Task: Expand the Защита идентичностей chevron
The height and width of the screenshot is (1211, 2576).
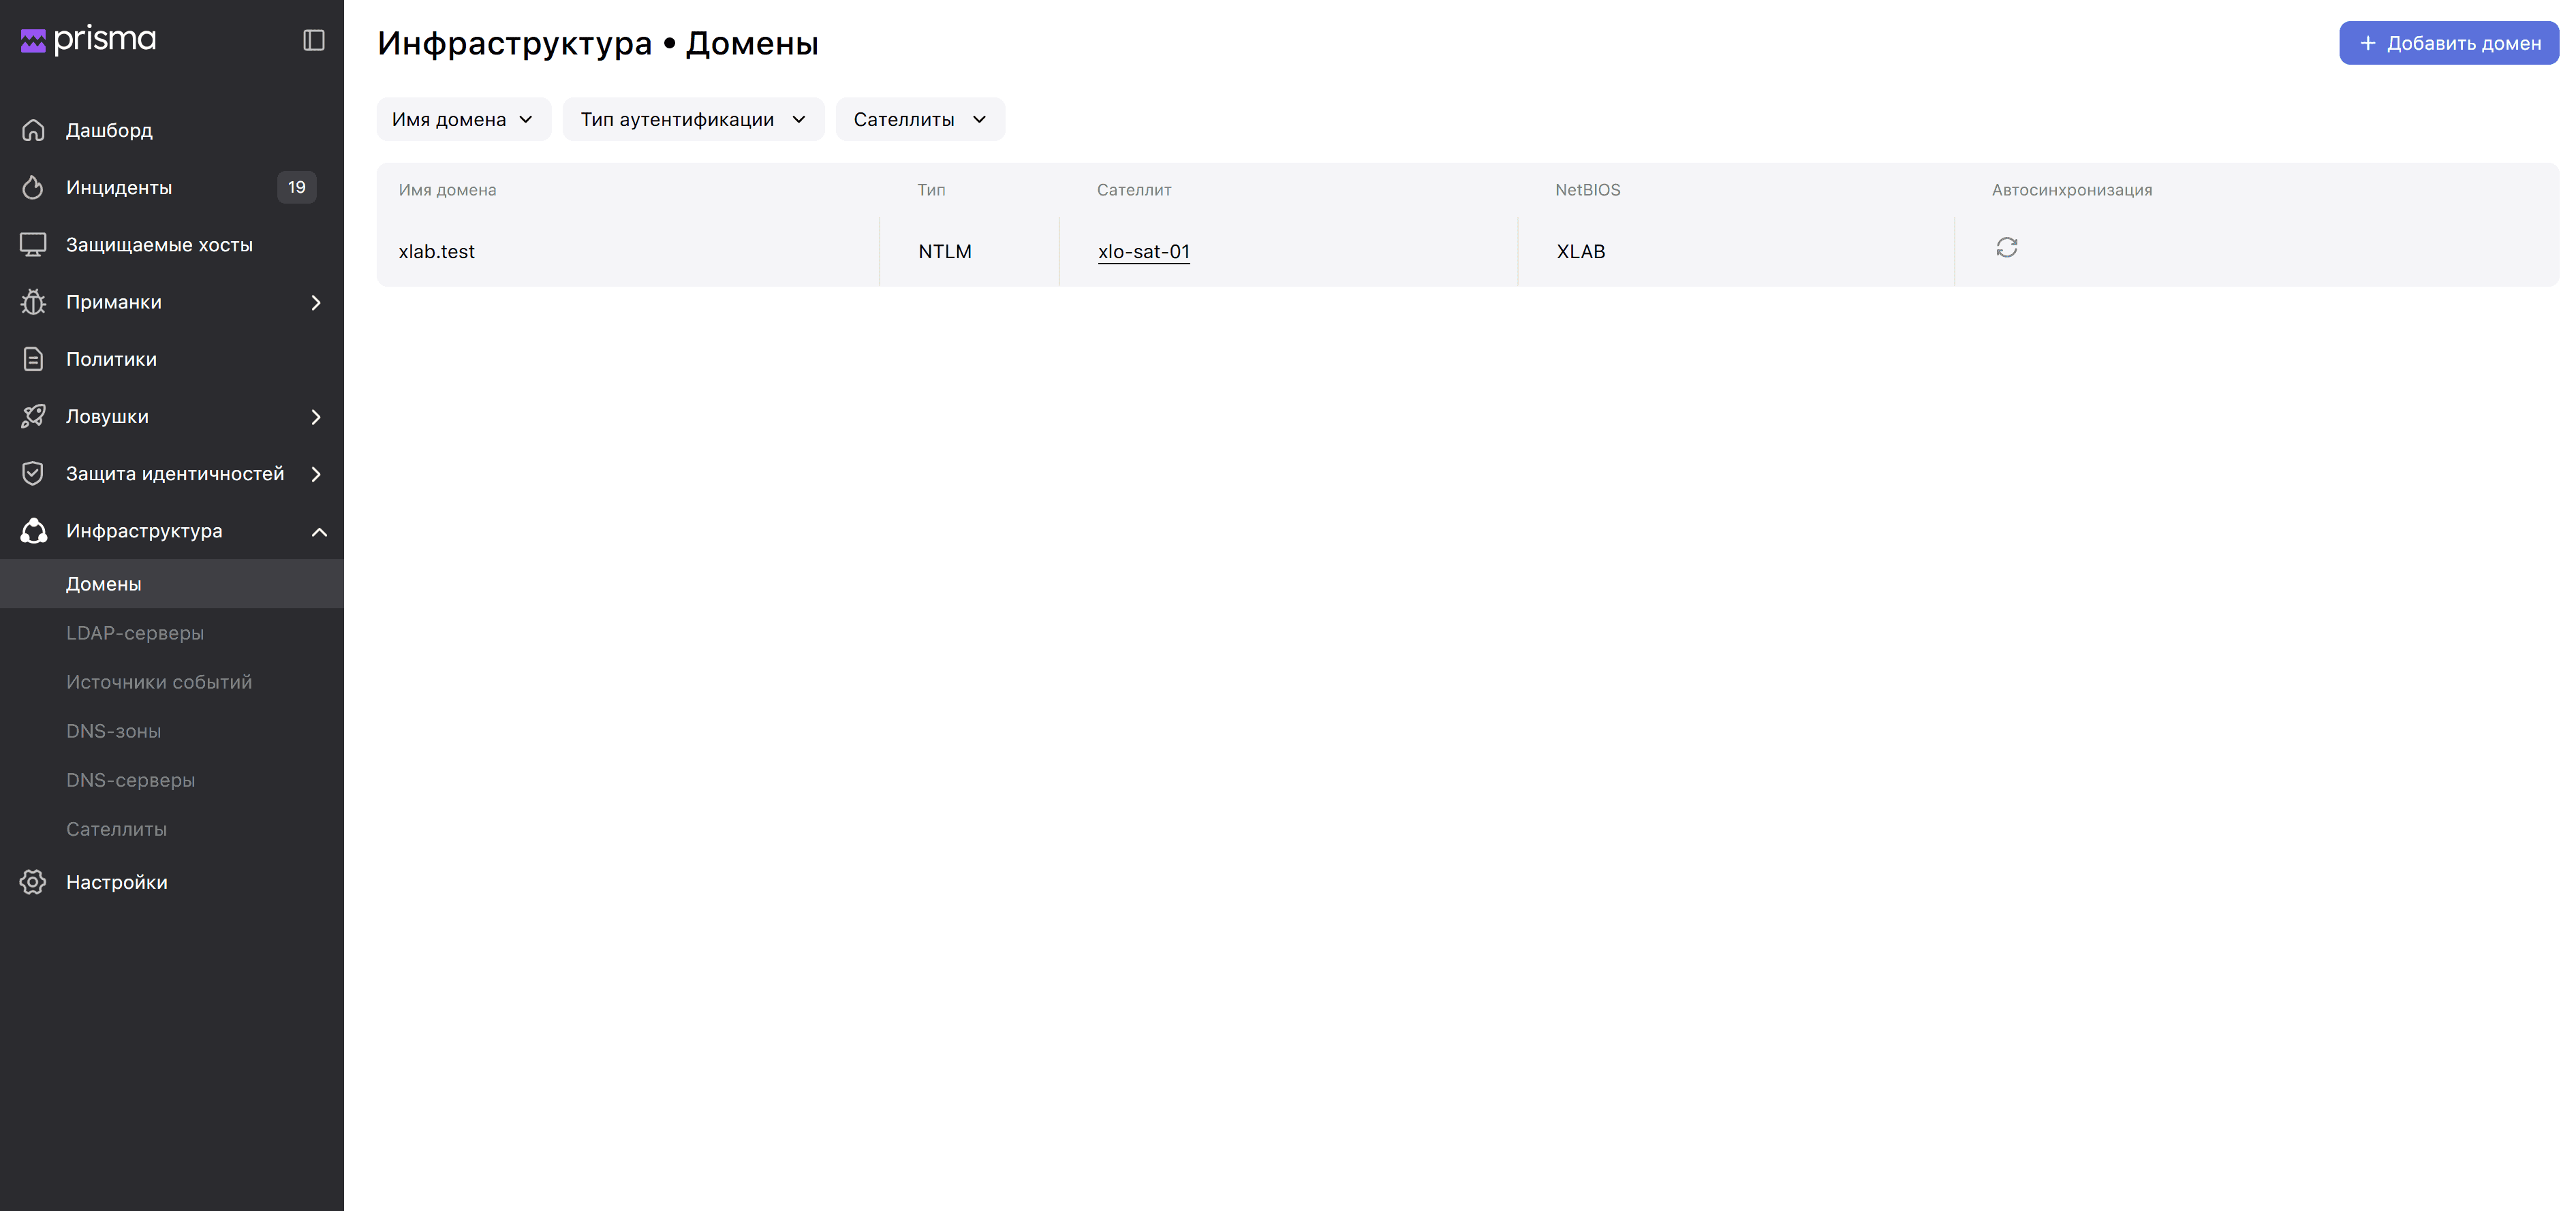Action: point(316,474)
